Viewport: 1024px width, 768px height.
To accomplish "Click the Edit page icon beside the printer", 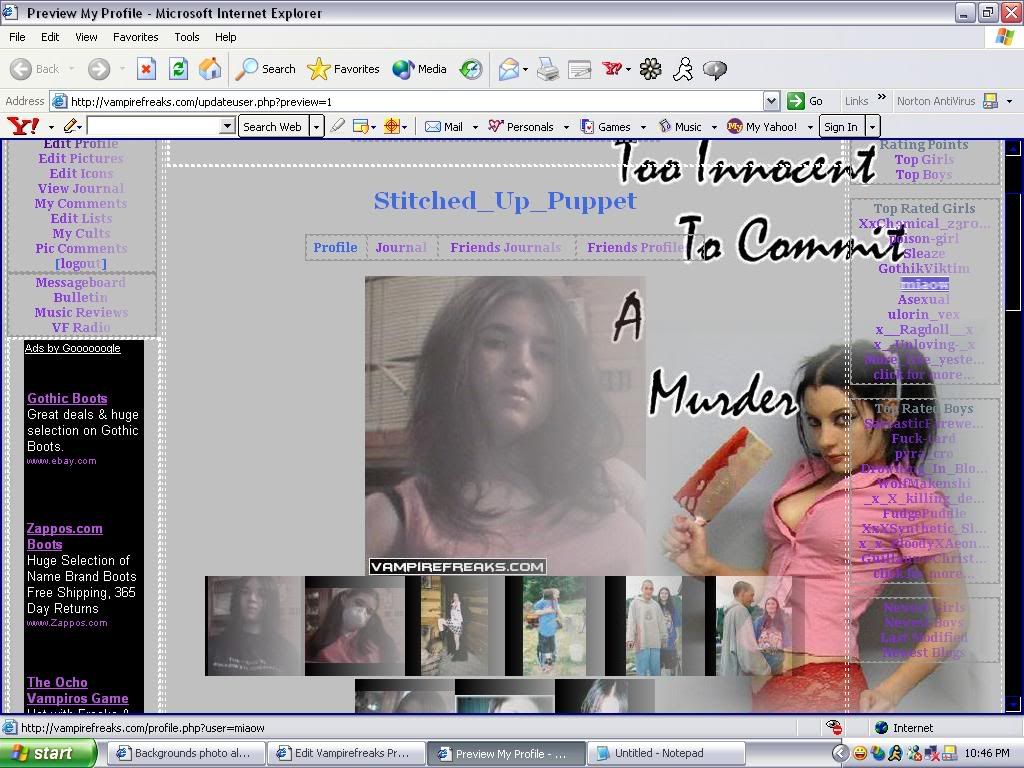I will [579, 69].
